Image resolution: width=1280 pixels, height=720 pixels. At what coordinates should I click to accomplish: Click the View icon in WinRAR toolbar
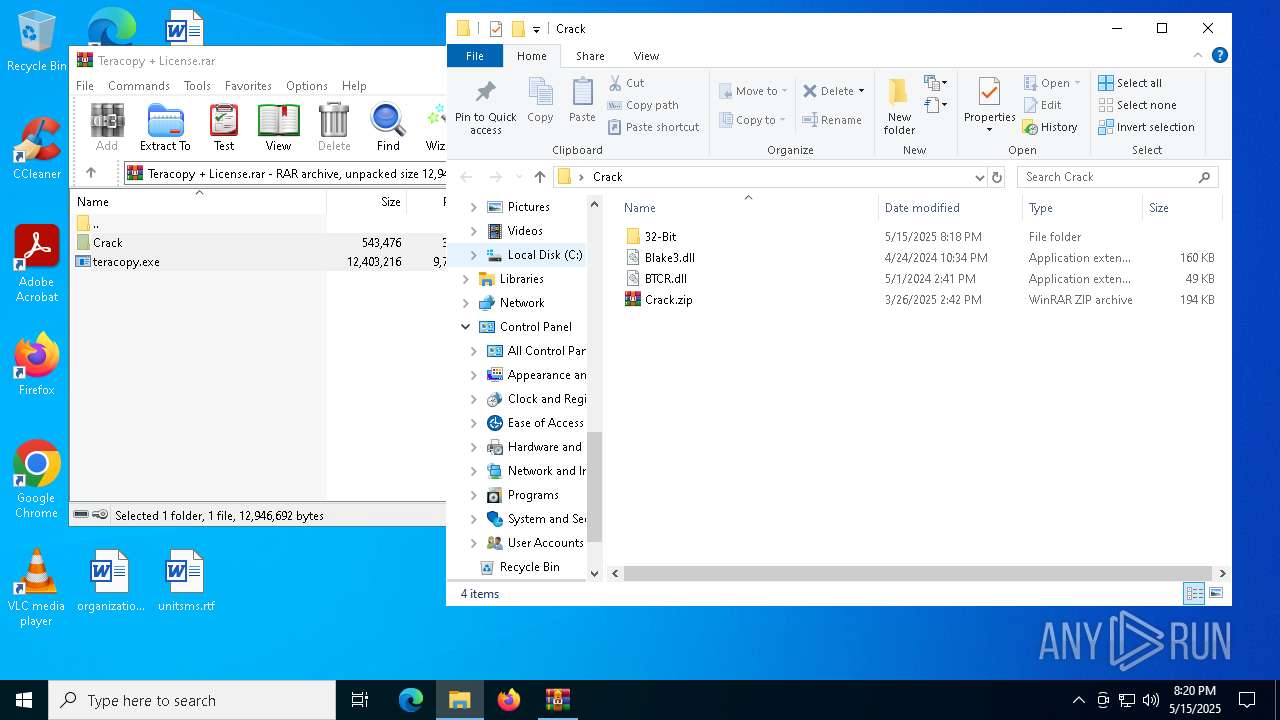(x=278, y=127)
